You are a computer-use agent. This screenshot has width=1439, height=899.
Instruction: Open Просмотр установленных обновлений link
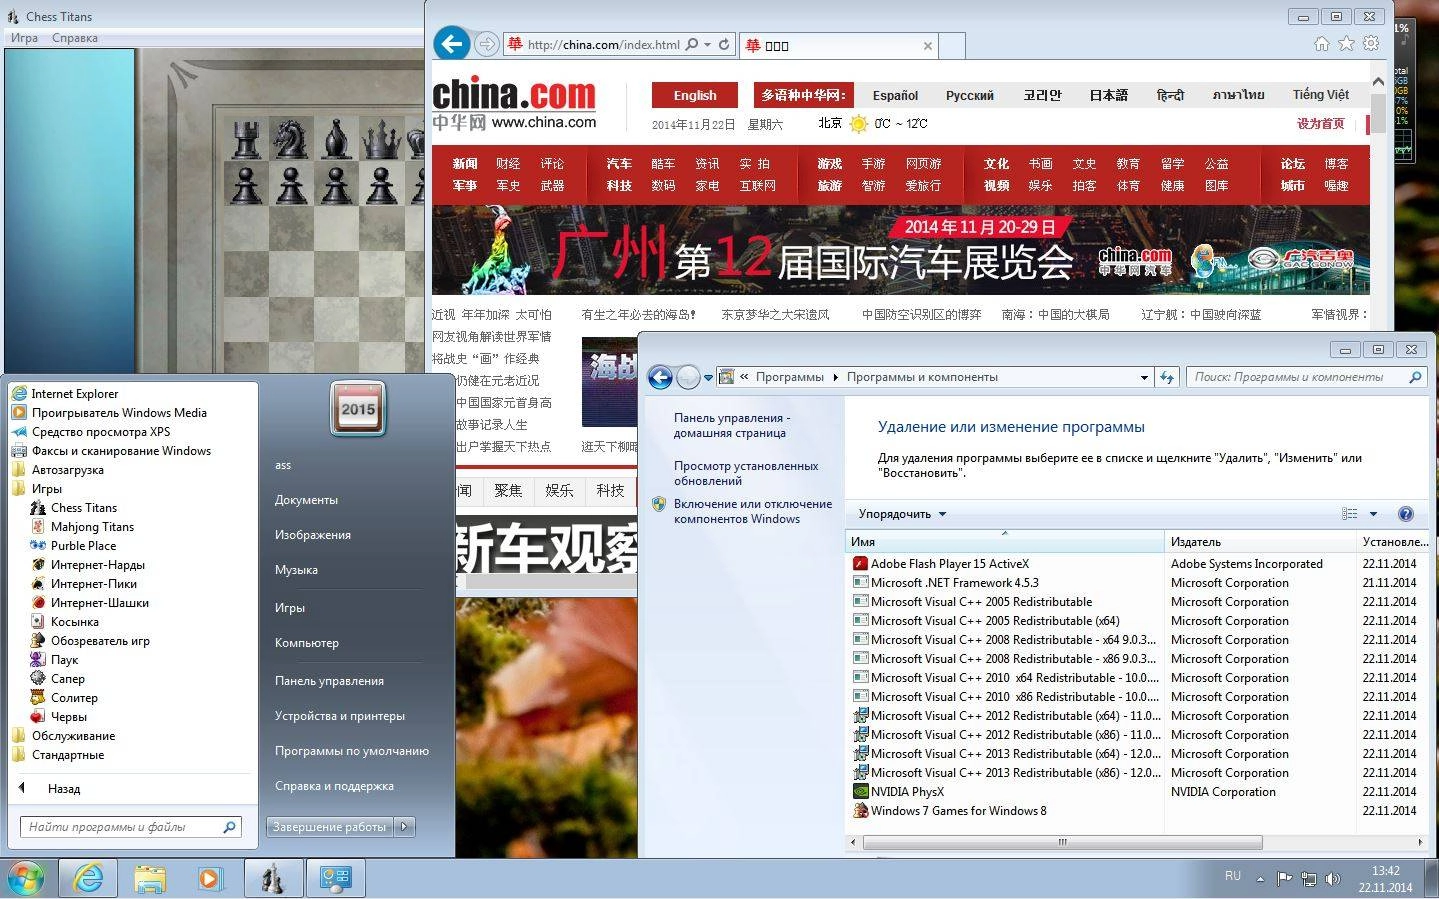(746, 473)
